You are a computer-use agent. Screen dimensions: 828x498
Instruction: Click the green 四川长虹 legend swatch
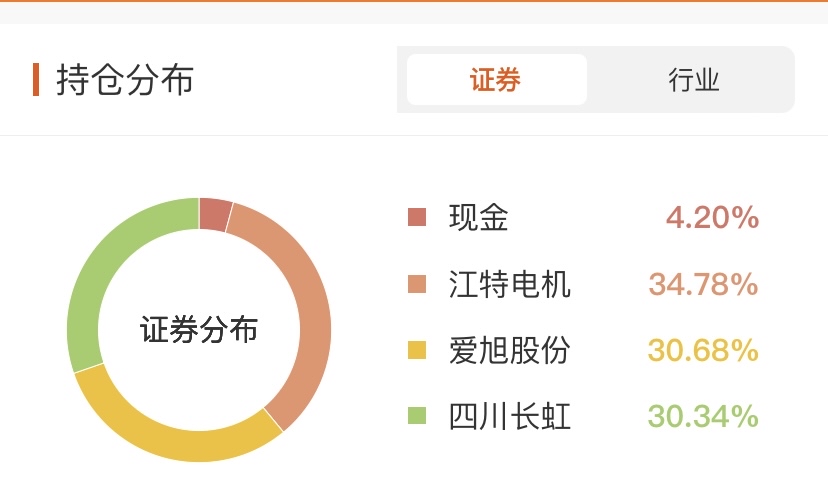pos(417,416)
